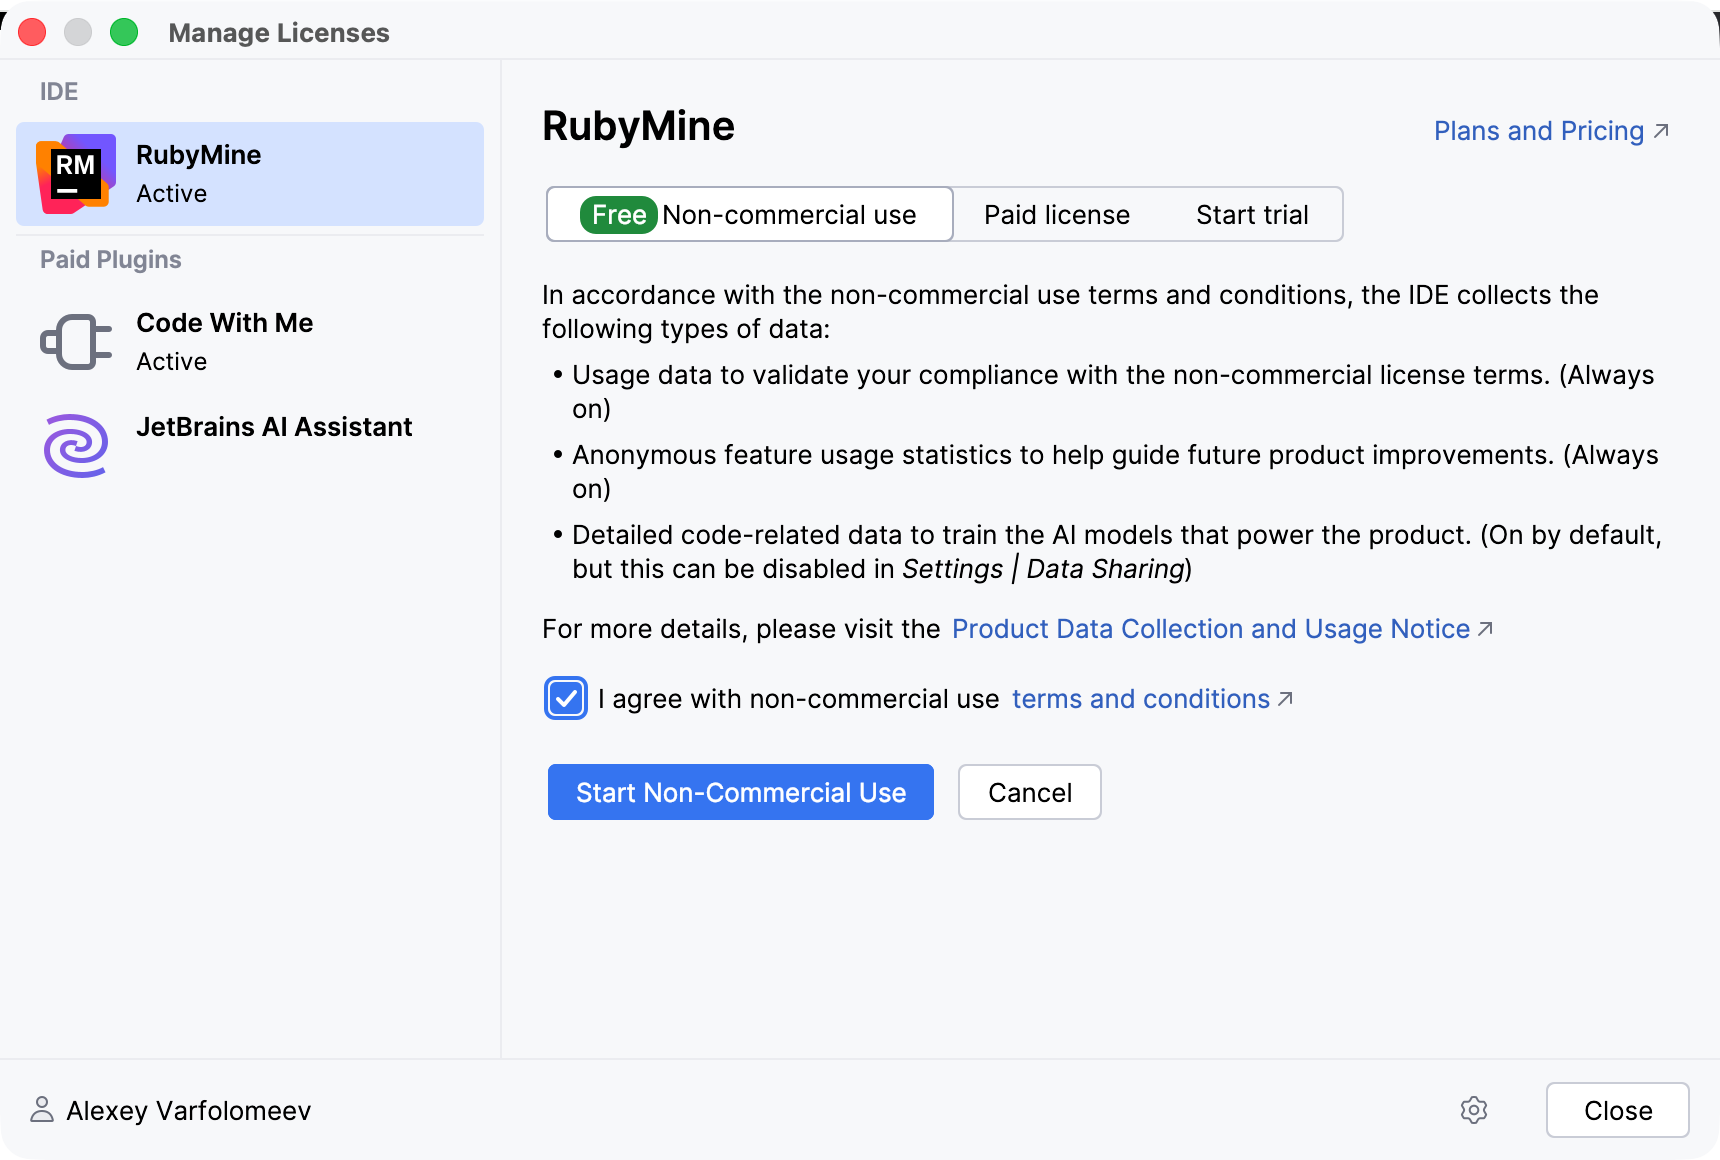Click the Manage Licenses window title
The width and height of the screenshot is (1720, 1160).
click(279, 33)
